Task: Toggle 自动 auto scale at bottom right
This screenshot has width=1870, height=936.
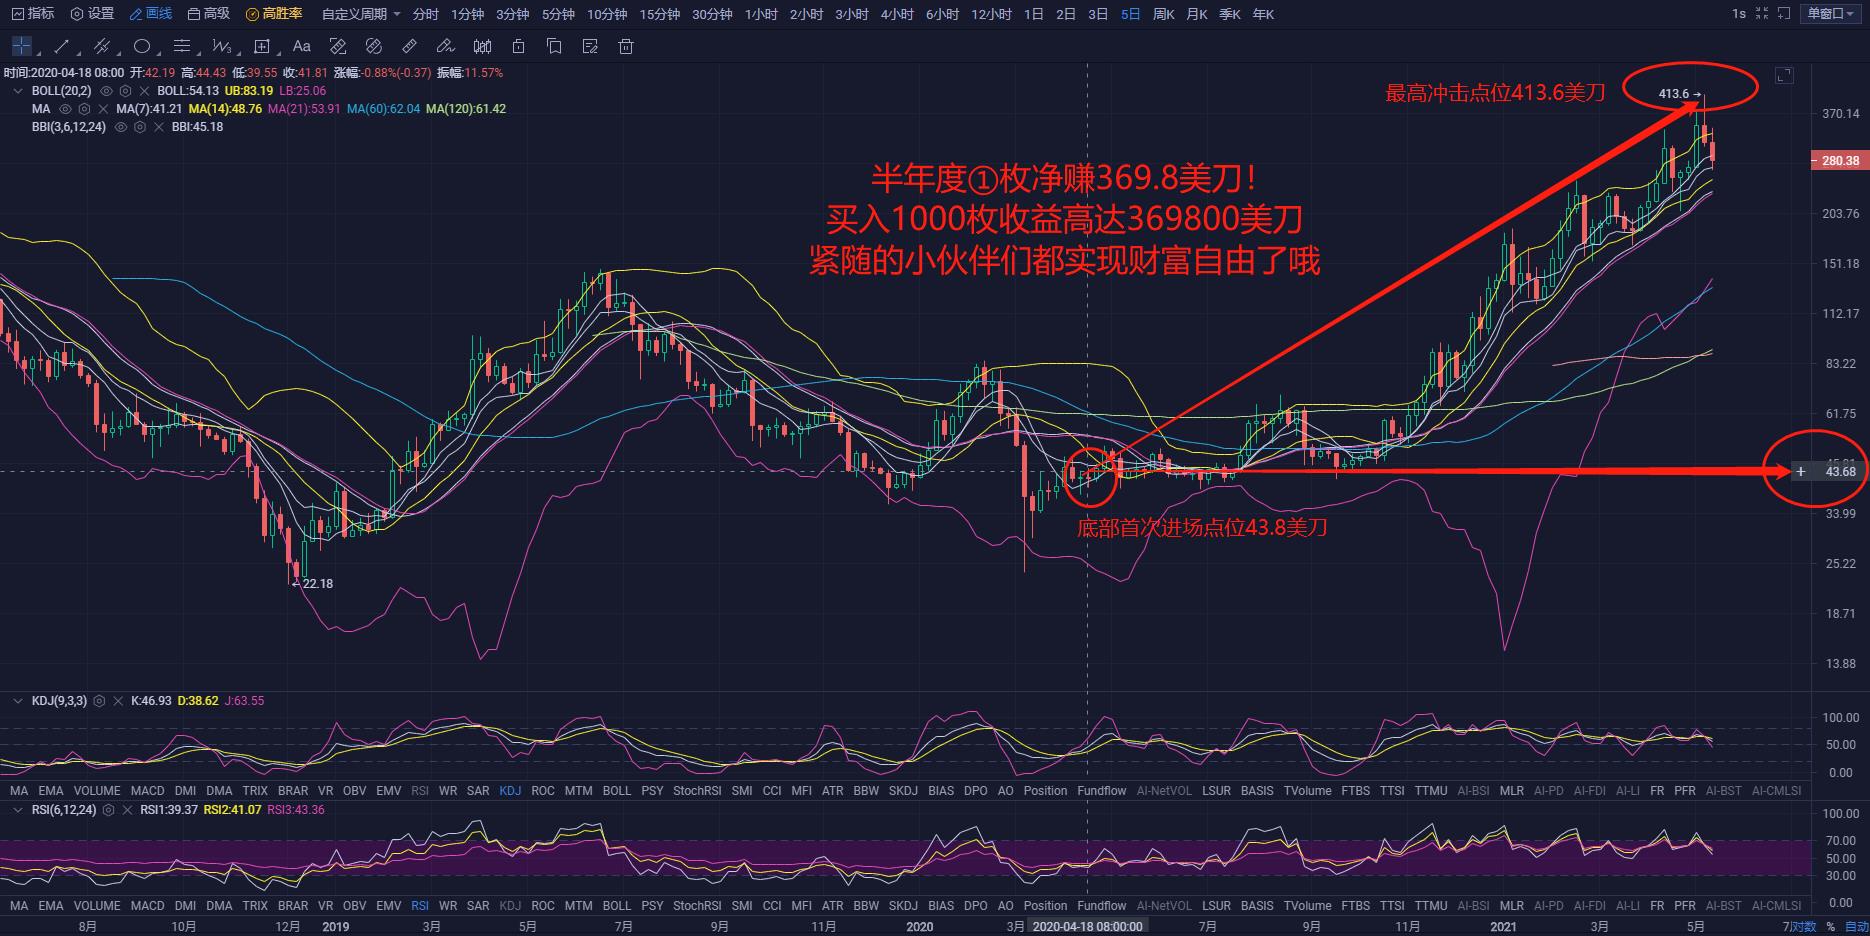Action: click(1856, 927)
